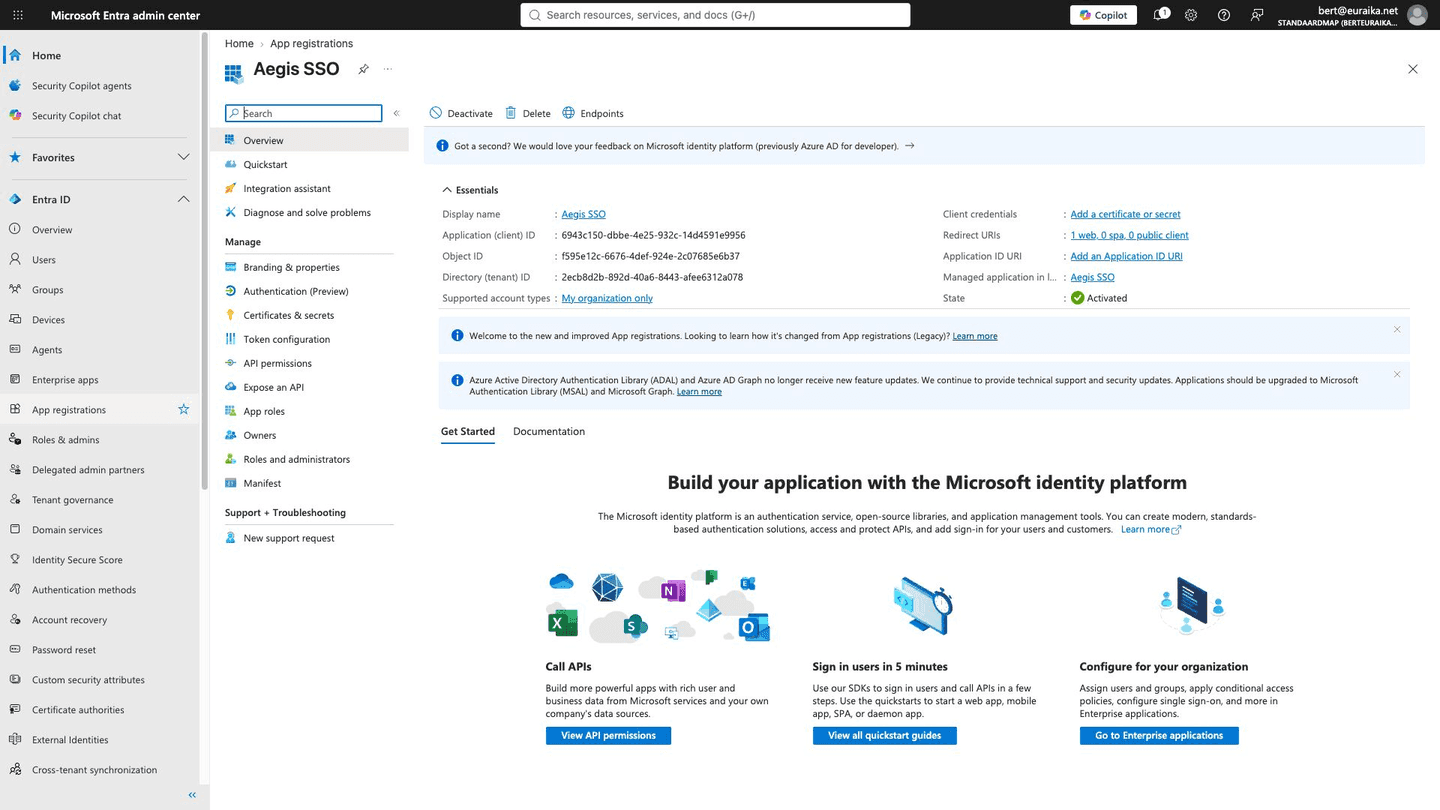Dismiss the App registrations welcome banner
This screenshot has height=810, width=1440.
(x=1397, y=329)
